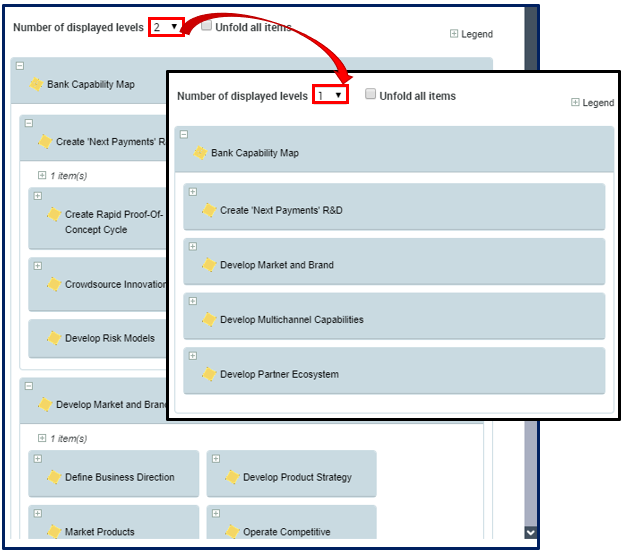Click the Develop Multichannel Capabilities capability icon
The height and width of the screenshot is (553, 624).
tap(209, 320)
